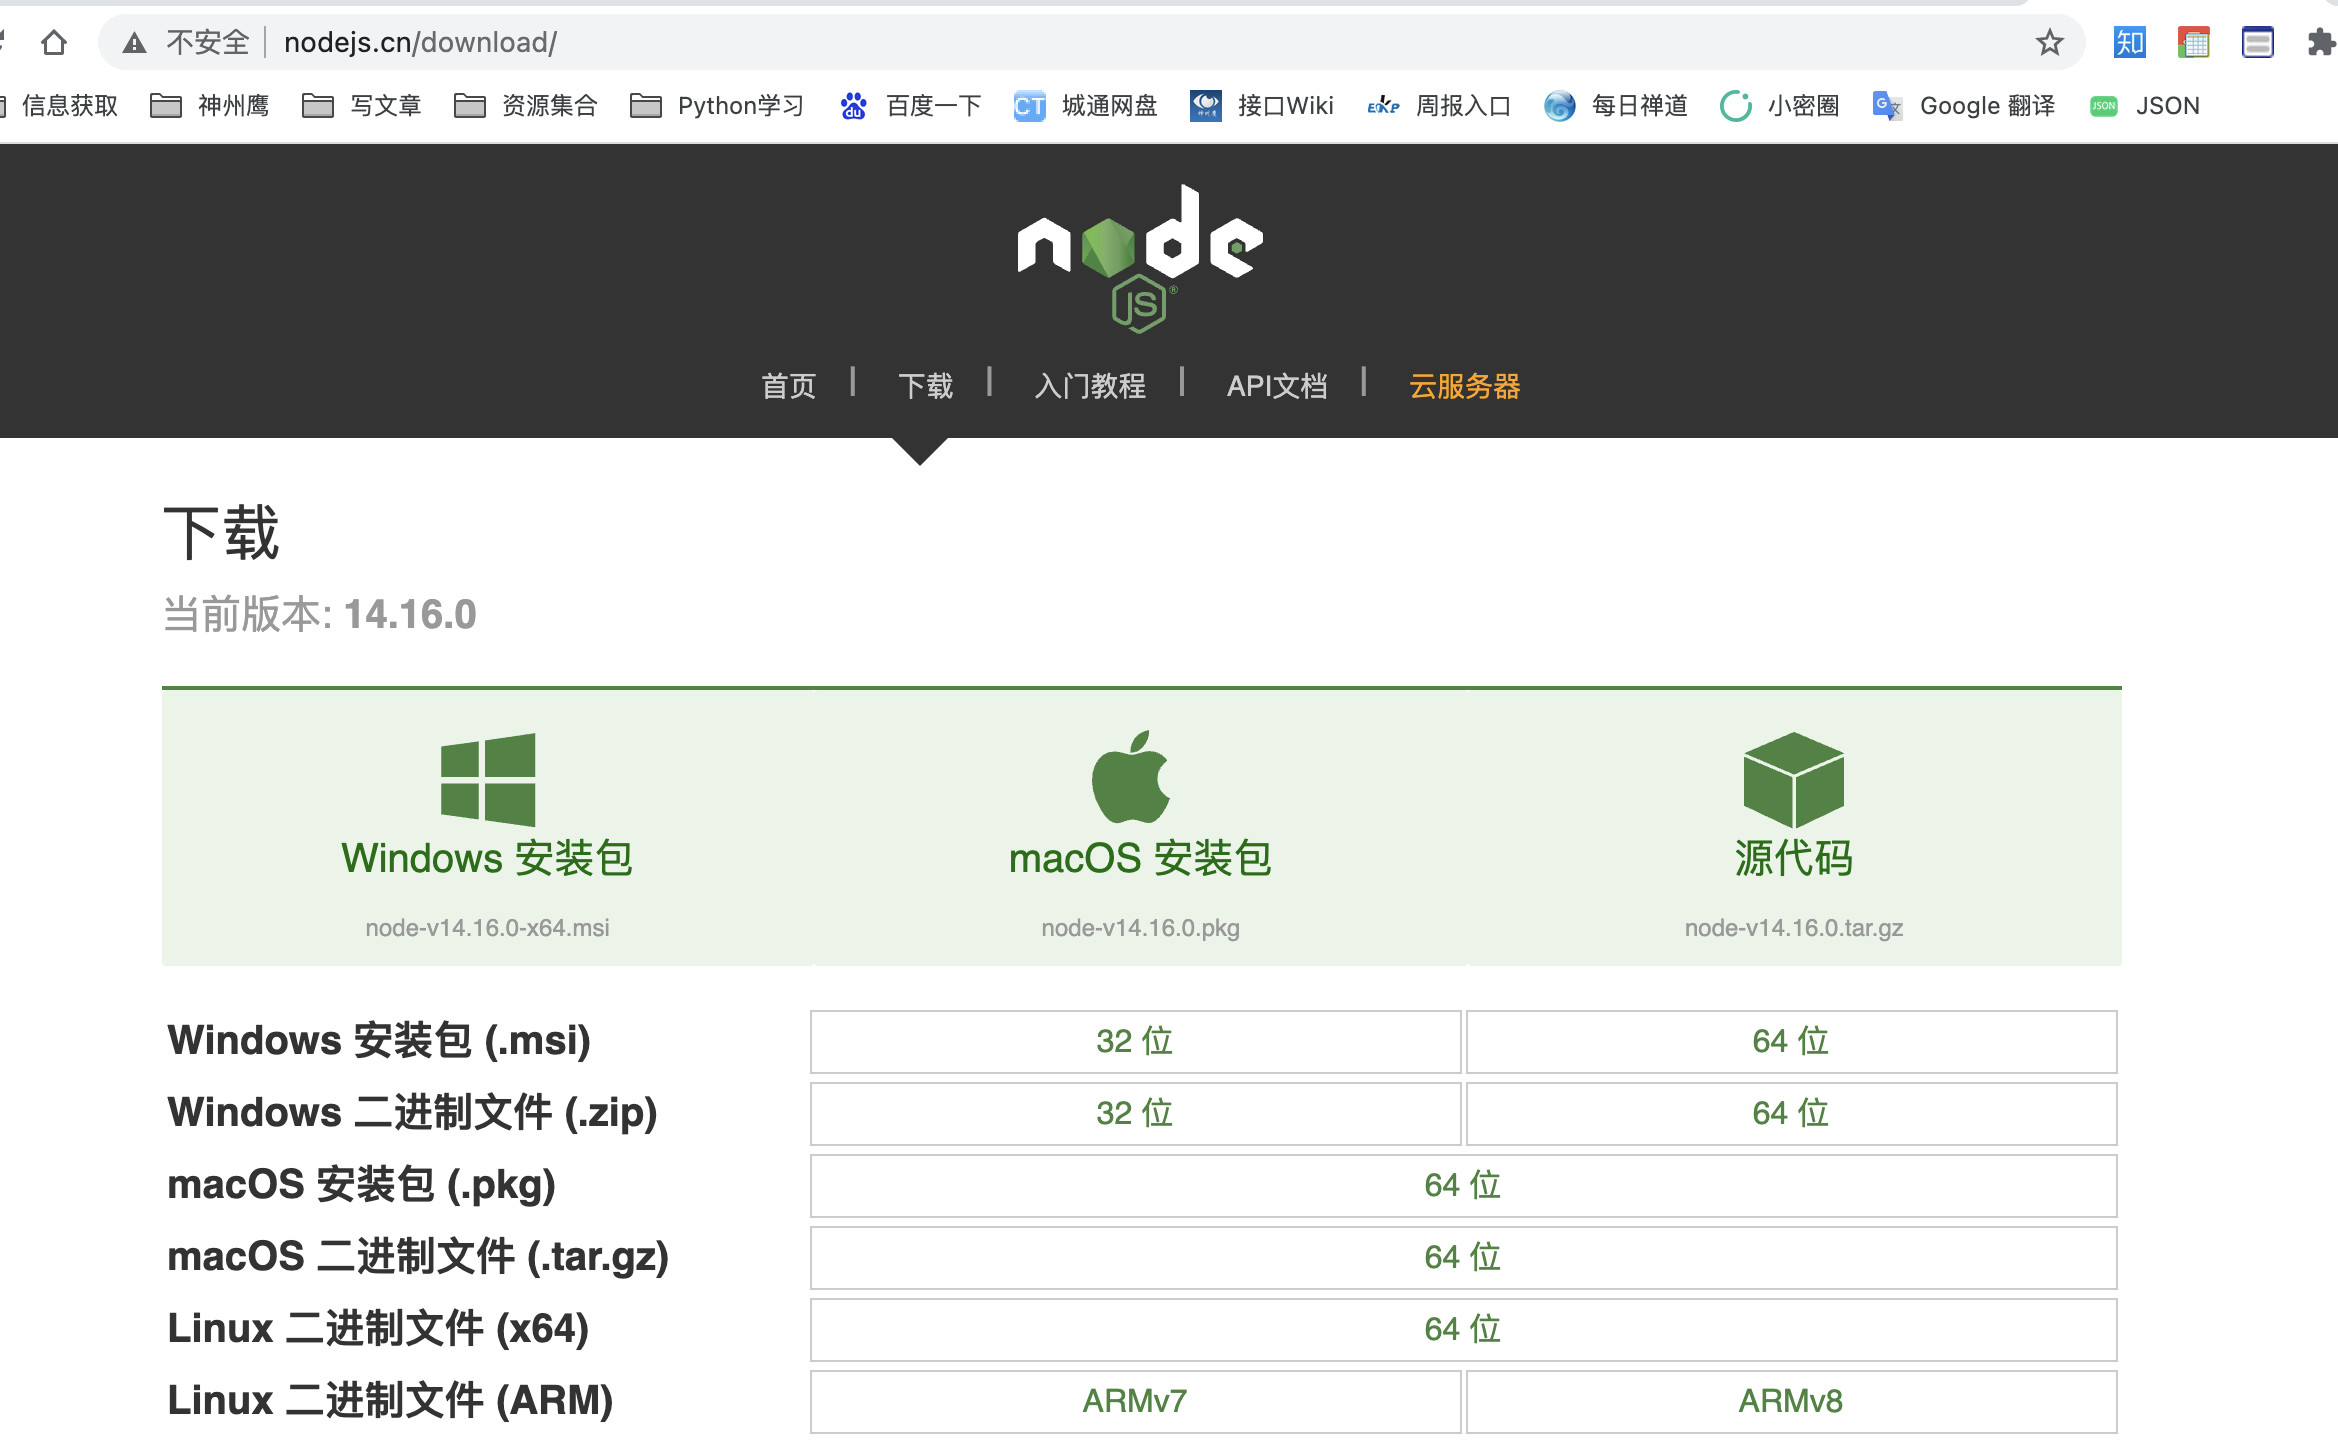
Task: Download Windows .zip 32 位
Action: (x=1135, y=1113)
